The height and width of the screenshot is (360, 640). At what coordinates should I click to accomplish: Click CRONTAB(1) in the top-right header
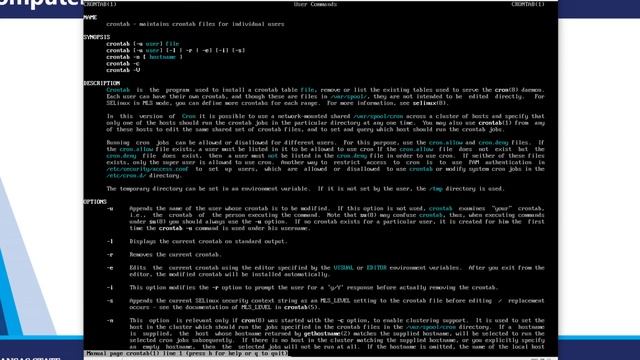[x=528, y=4]
